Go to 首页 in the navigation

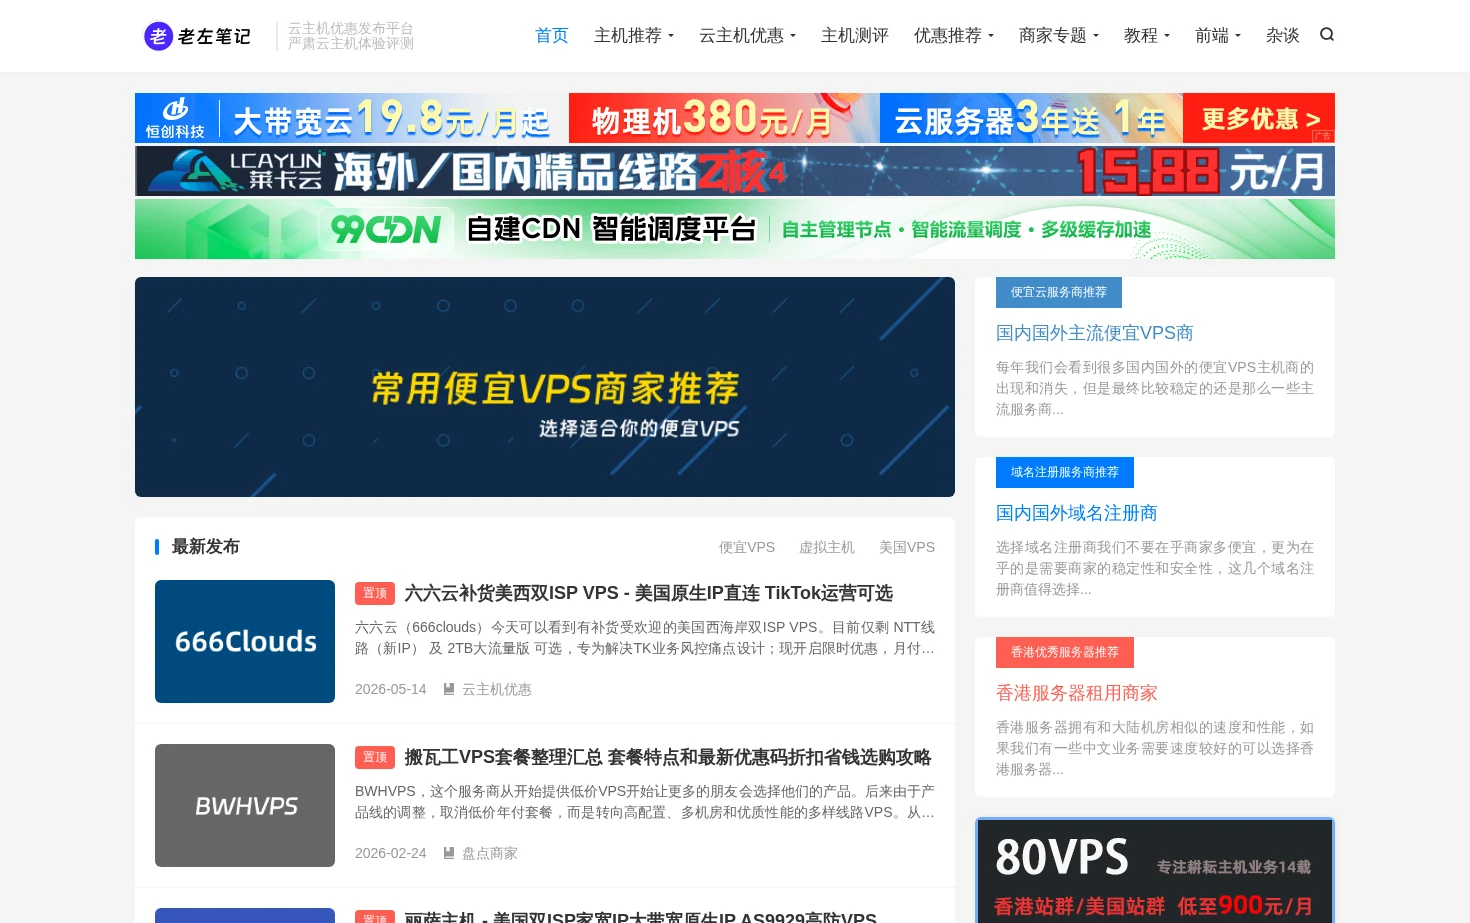coord(552,36)
